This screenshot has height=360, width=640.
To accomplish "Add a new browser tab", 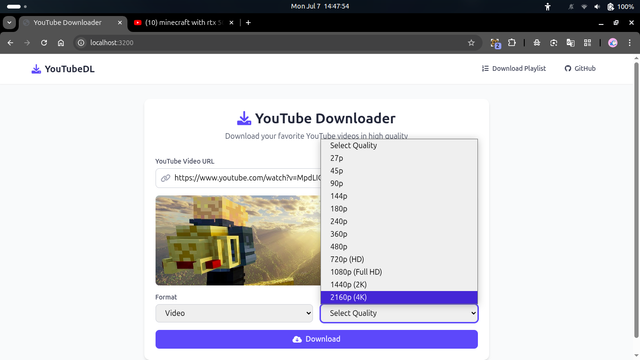I will [x=248, y=22].
